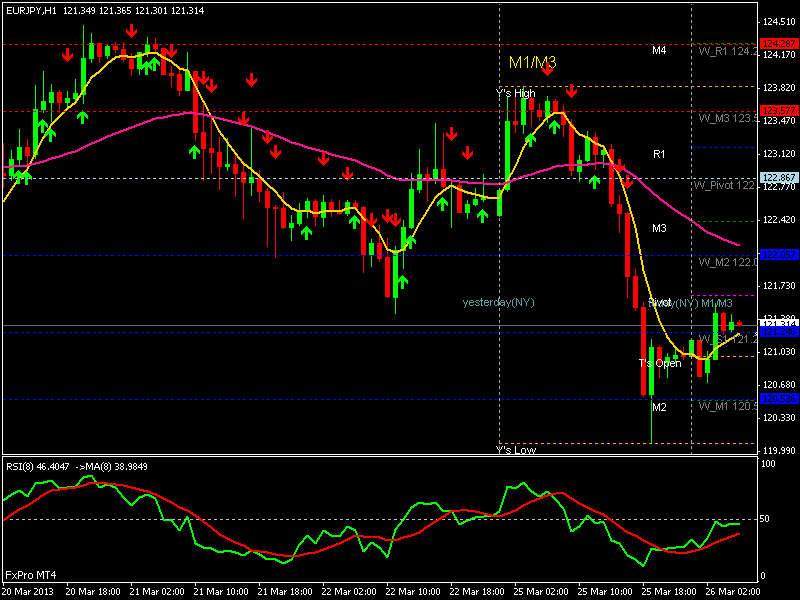
Task: Click the 22 Mar 10:00 time label
Action: (413, 591)
